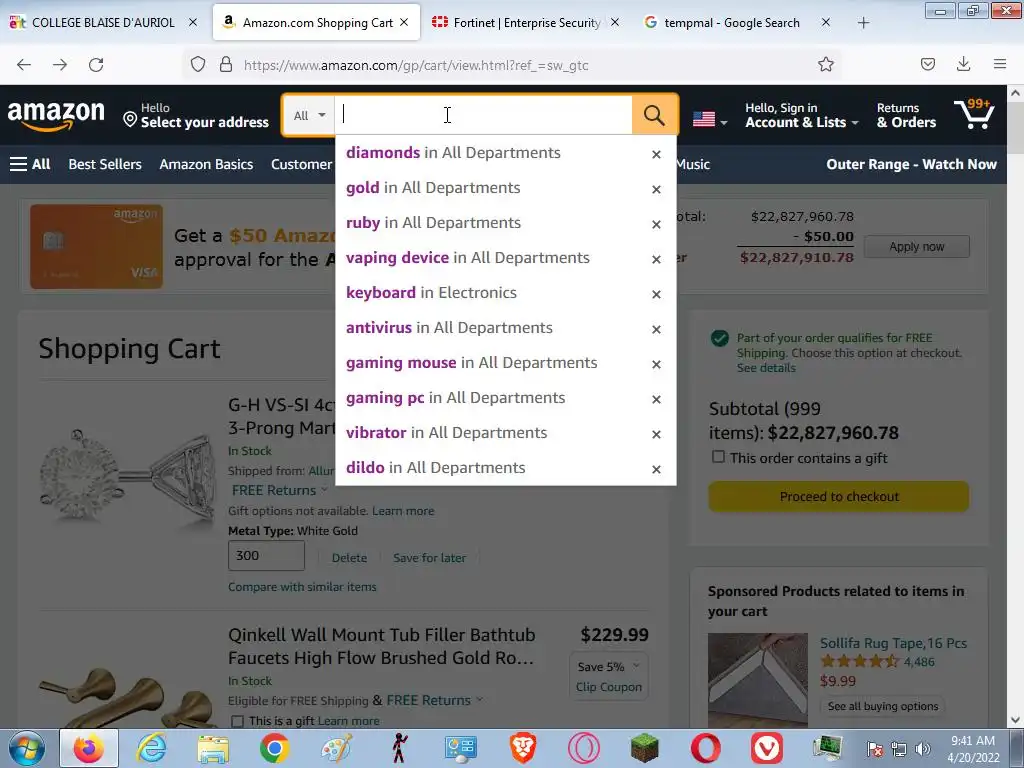
Task: Click the volume speaker tray icon
Action: coord(923,748)
